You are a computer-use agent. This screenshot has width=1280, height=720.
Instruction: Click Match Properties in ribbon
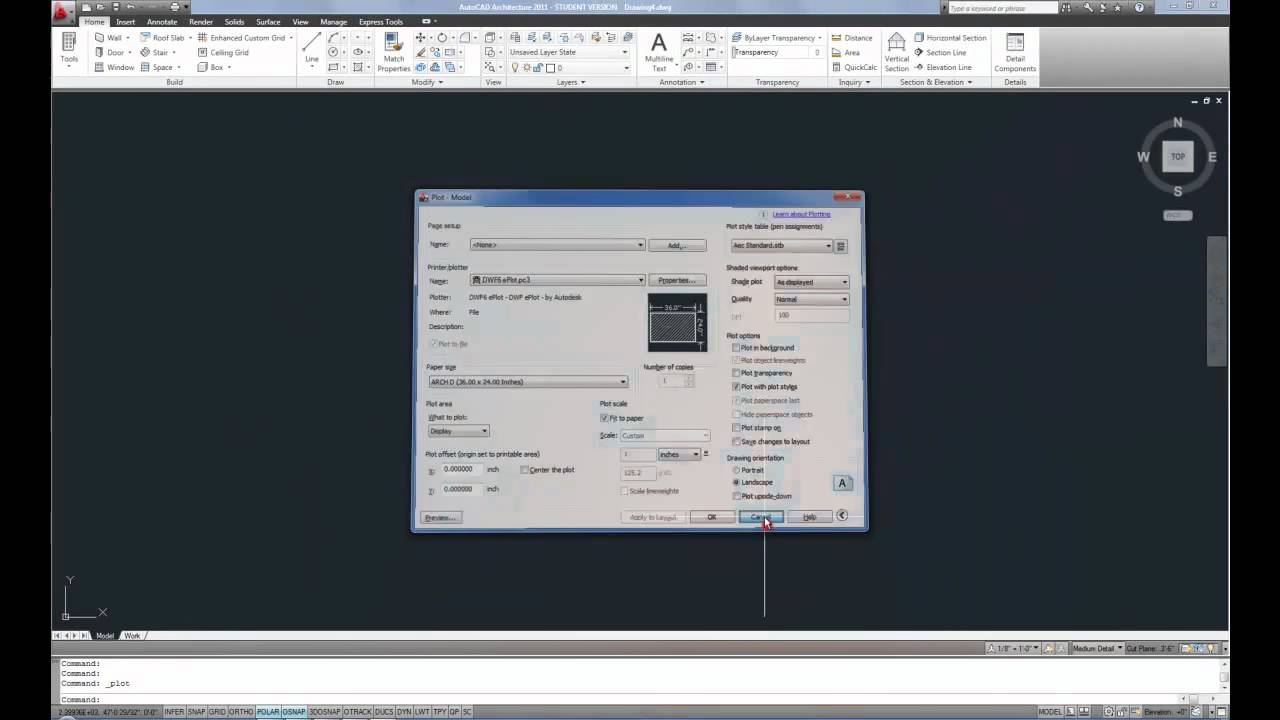[x=394, y=52]
